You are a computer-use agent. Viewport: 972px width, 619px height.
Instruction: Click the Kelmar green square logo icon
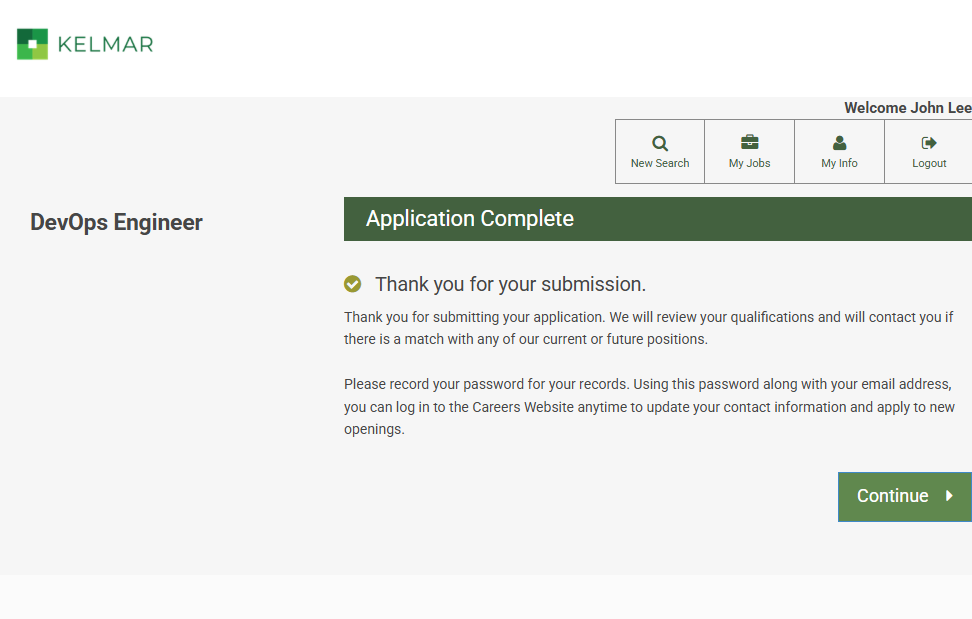tap(32, 44)
